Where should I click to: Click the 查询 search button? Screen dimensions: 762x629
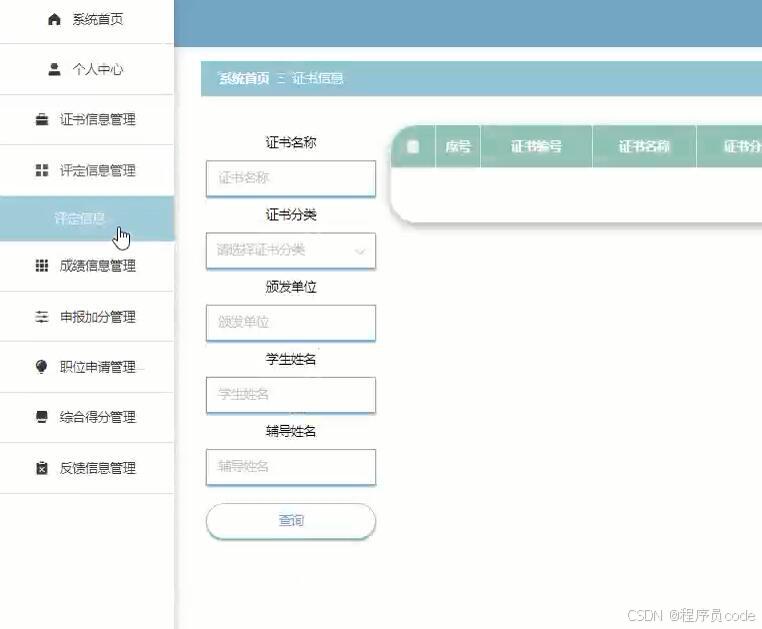pos(291,521)
